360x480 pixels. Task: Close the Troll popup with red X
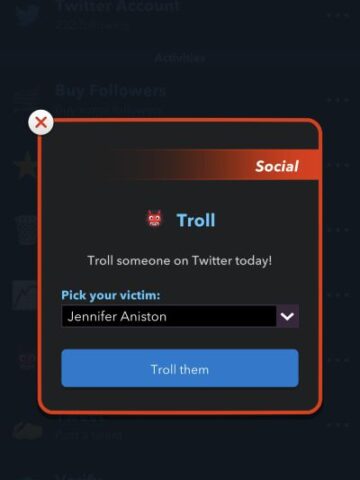41,122
